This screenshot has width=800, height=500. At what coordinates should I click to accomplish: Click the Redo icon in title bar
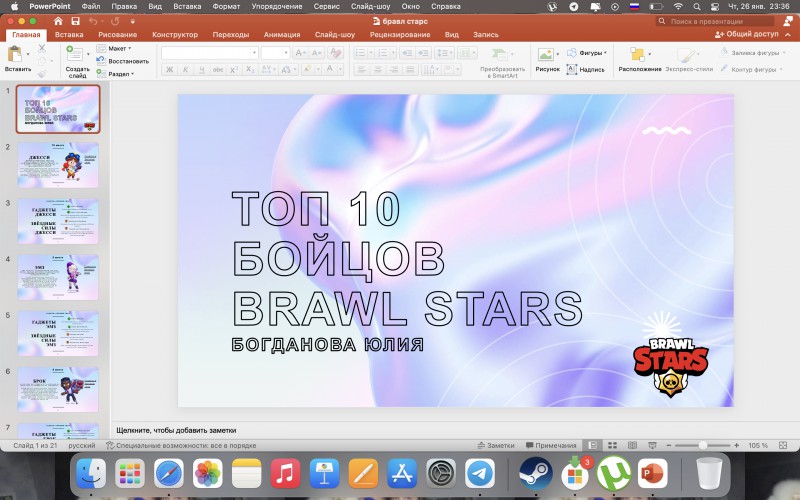115,21
